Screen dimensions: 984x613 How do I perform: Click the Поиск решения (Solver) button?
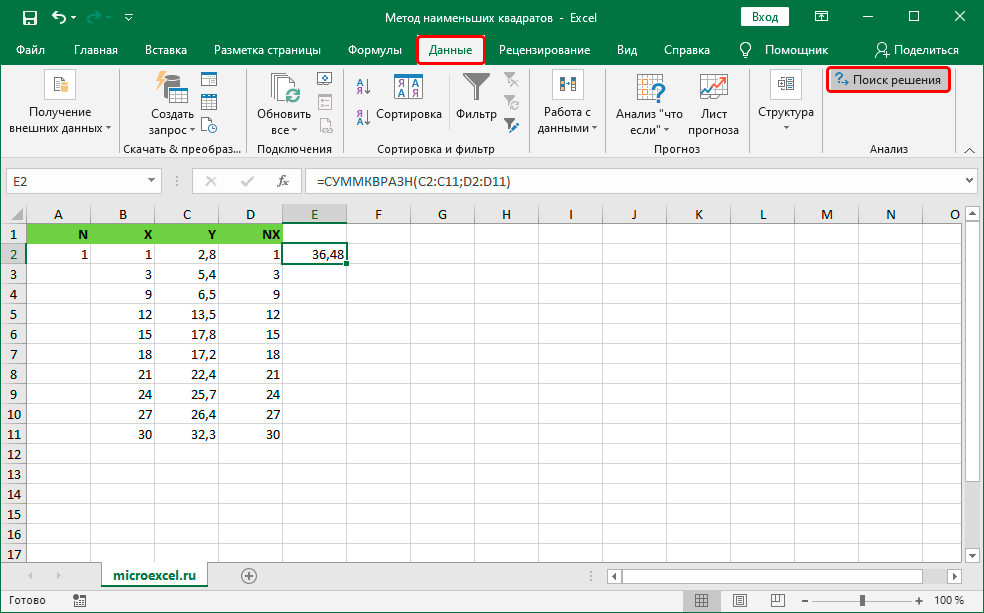tap(888, 80)
